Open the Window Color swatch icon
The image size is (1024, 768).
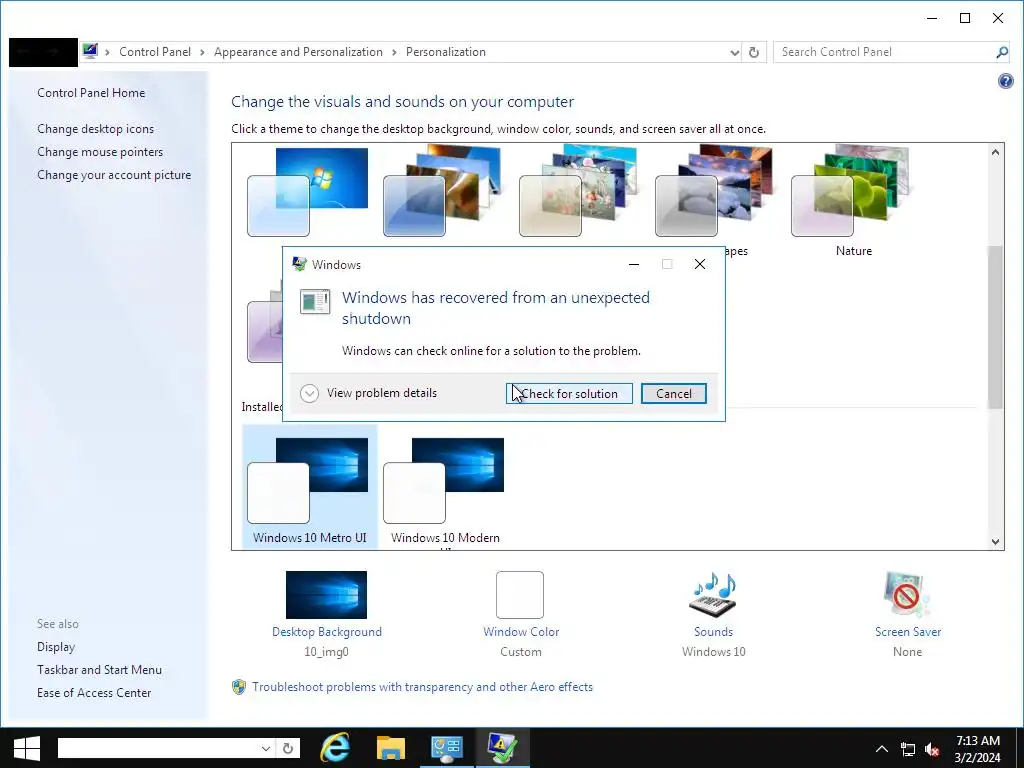pos(520,594)
